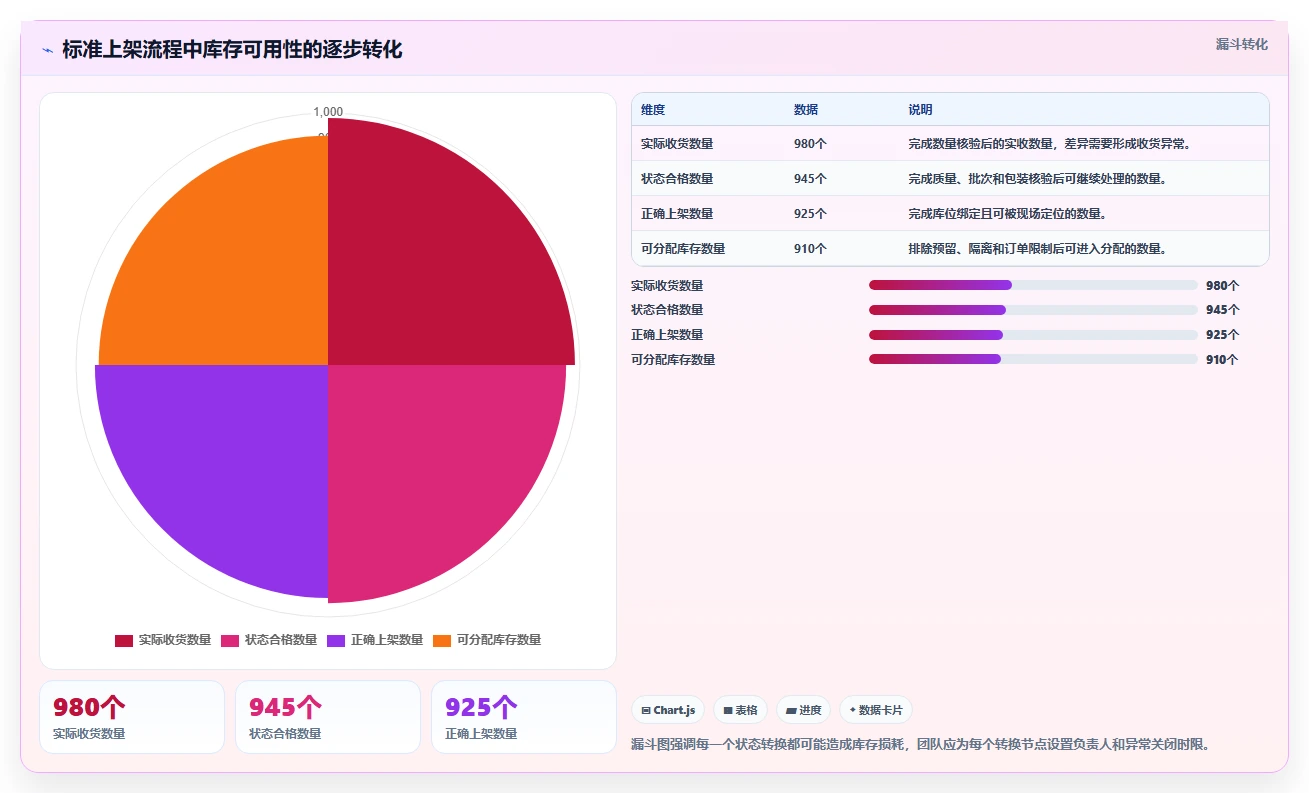Viewport: 1309px width, 793px height.
Task: Toggle the 可分配库存数量 legend swatch
Action: point(442,640)
